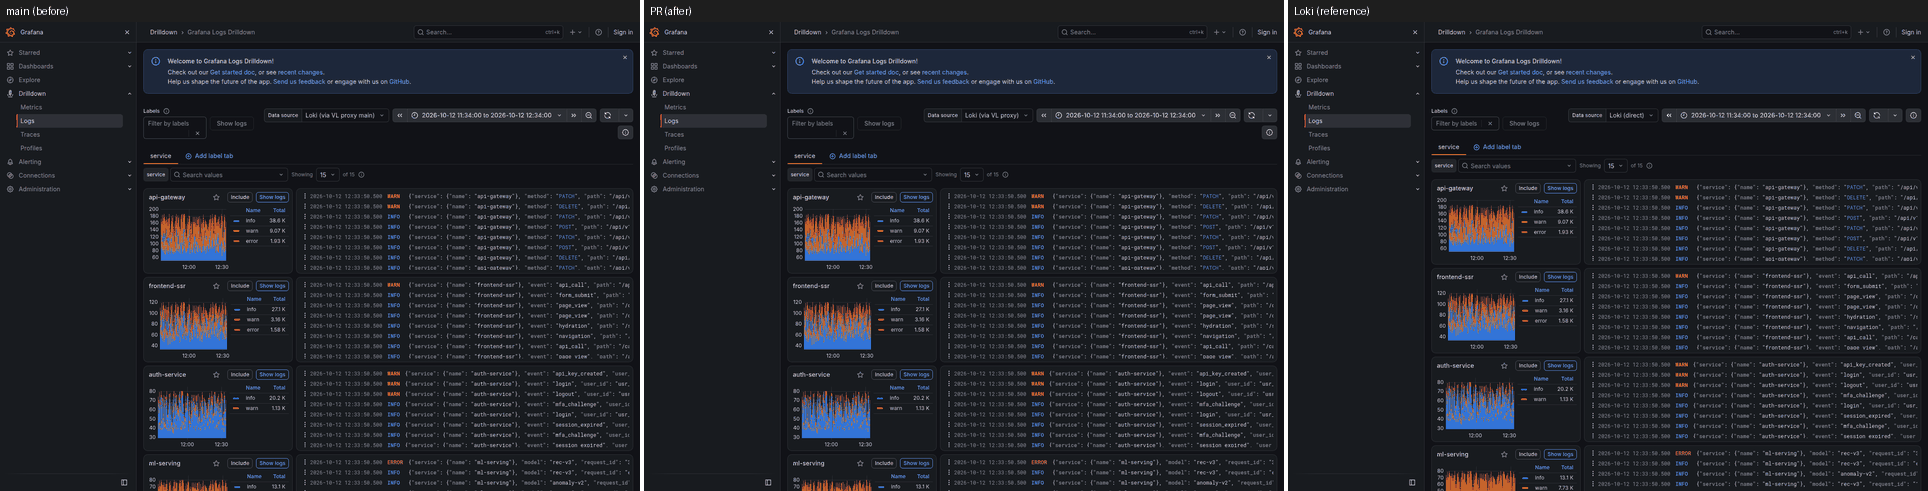Viewport: 1928px width, 491px height.
Task: Open 'Loki (direct)' data source dropdown
Action: point(1631,115)
